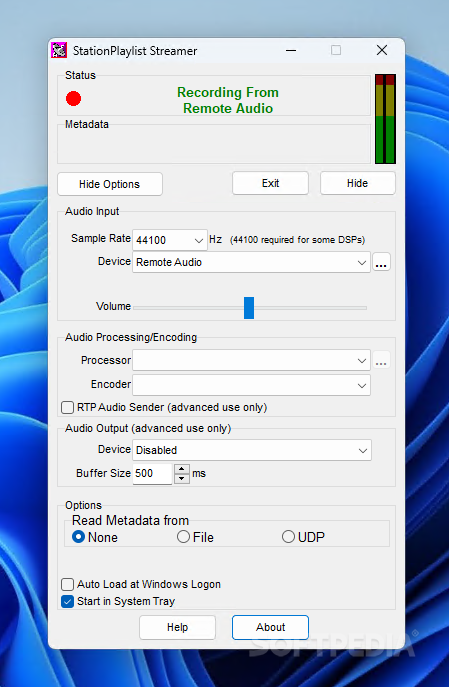The image size is (449, 687).
Task: Open the Audio Output Device dropdown
Action: (252, 450)
